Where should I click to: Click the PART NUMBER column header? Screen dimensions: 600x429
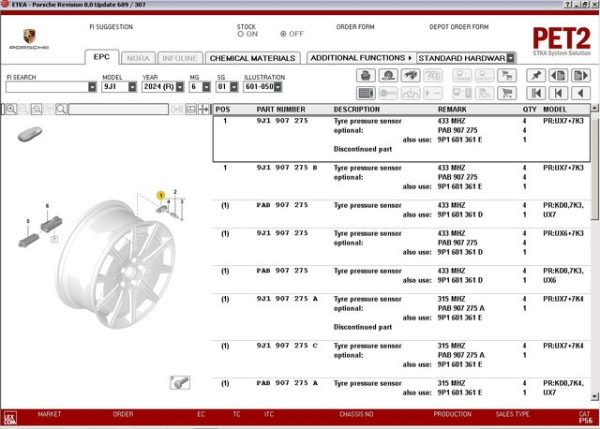(281, 109)
